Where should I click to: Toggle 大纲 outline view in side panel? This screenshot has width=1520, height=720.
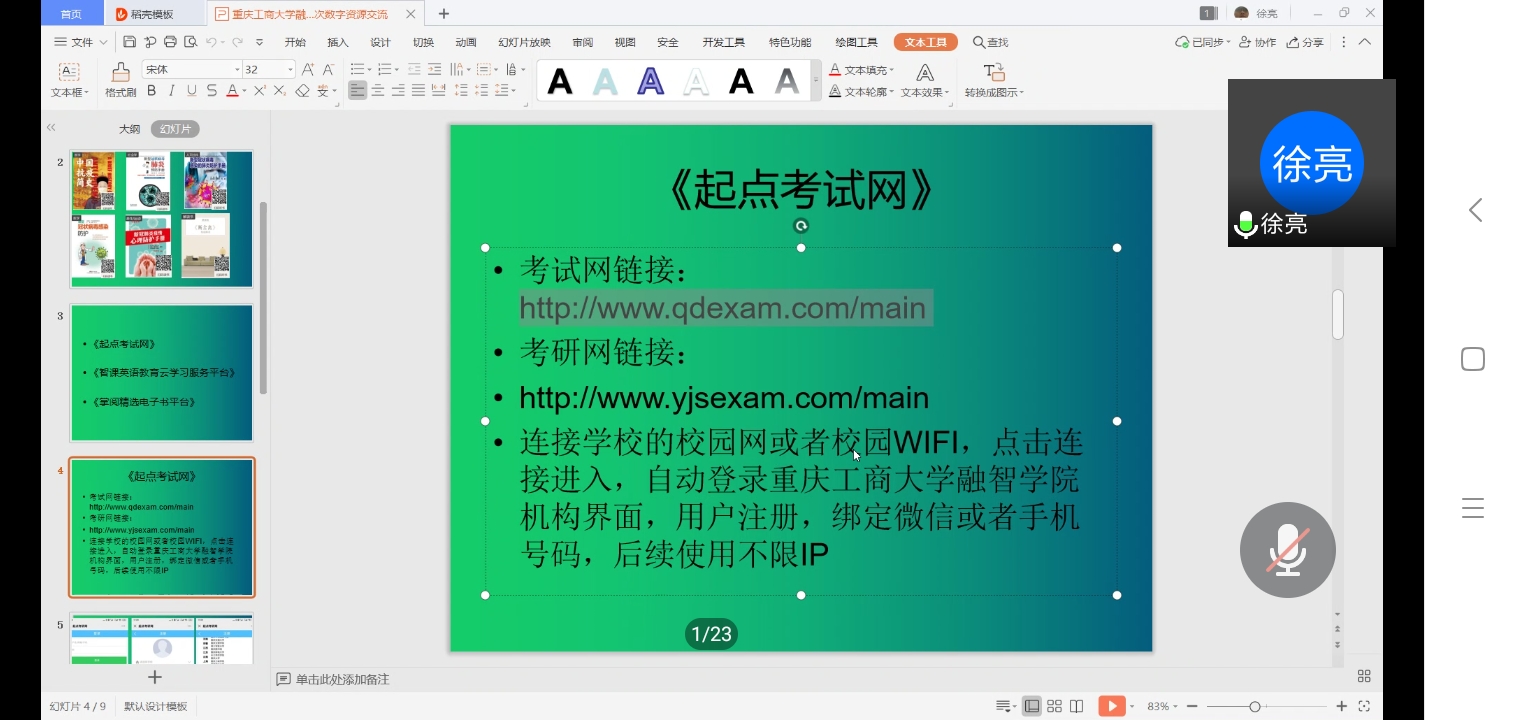(x=130, y=129)
